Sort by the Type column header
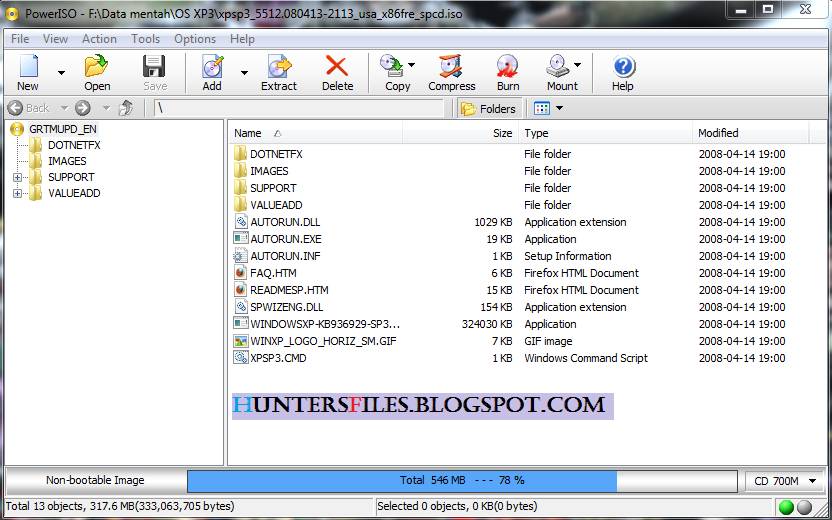Screen dimensions: 832x520 click(x=606, y=133)
